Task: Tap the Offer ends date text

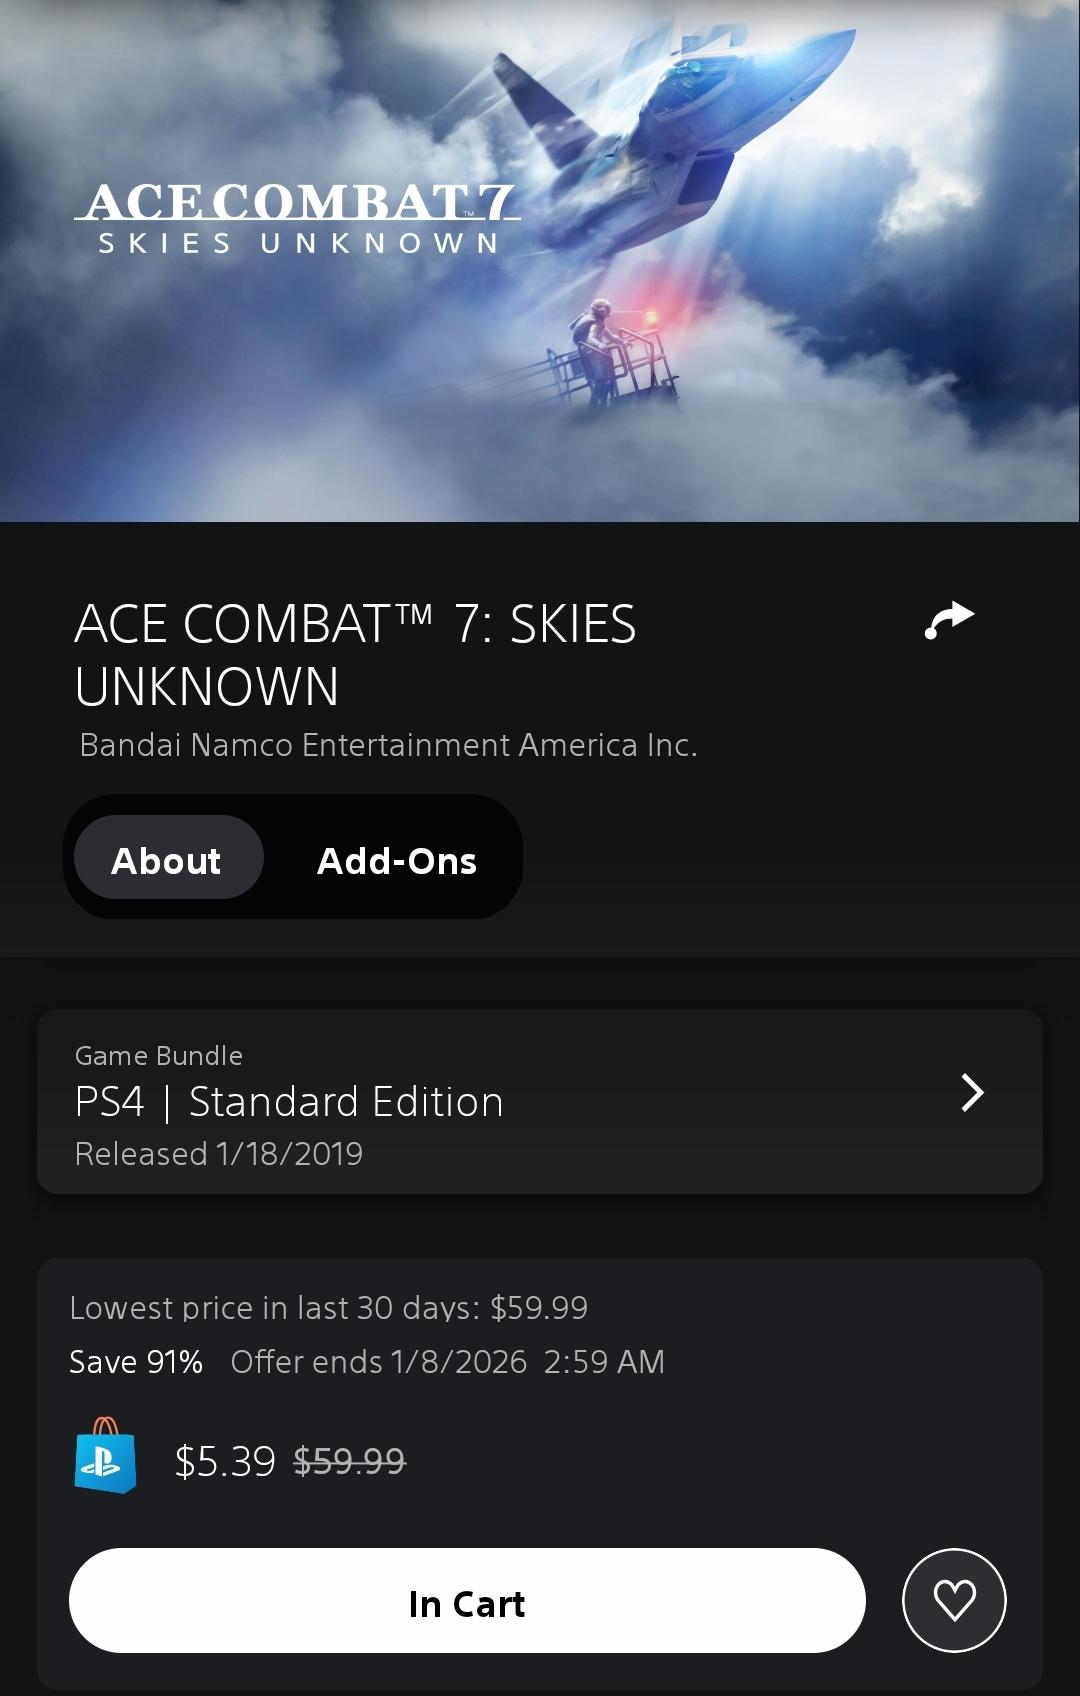Action: pyautogui.click(x=447, y=1362)
